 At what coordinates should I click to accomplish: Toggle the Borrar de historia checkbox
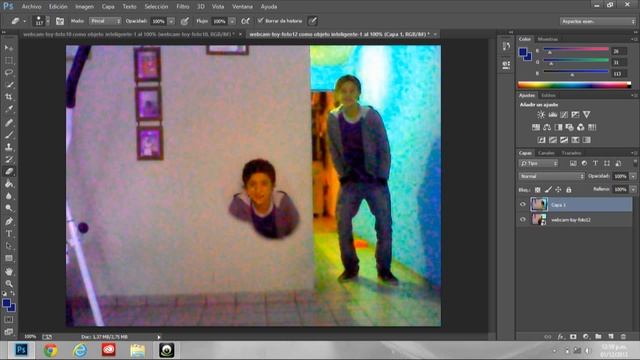point(260,20)
